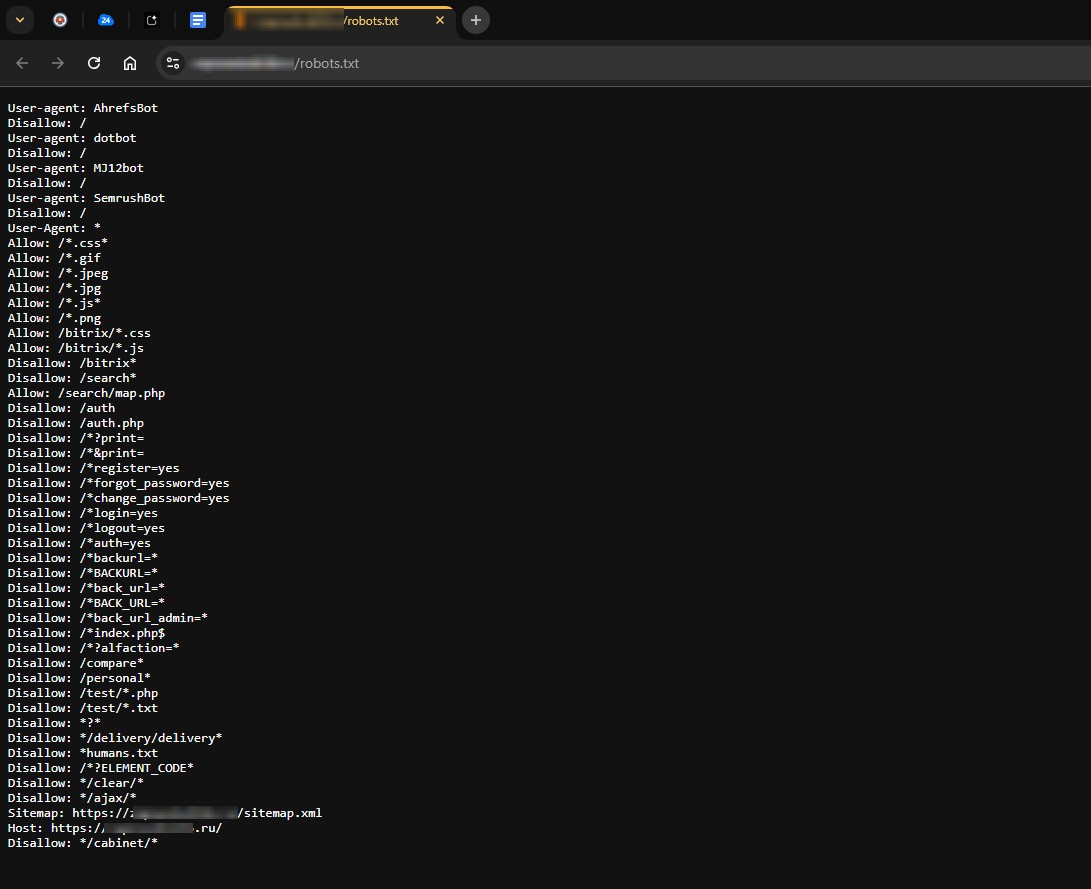Click the line 'Disallow: /auth'
Image resolution: width=1091 pixels, height=889 pixels.
61,408
